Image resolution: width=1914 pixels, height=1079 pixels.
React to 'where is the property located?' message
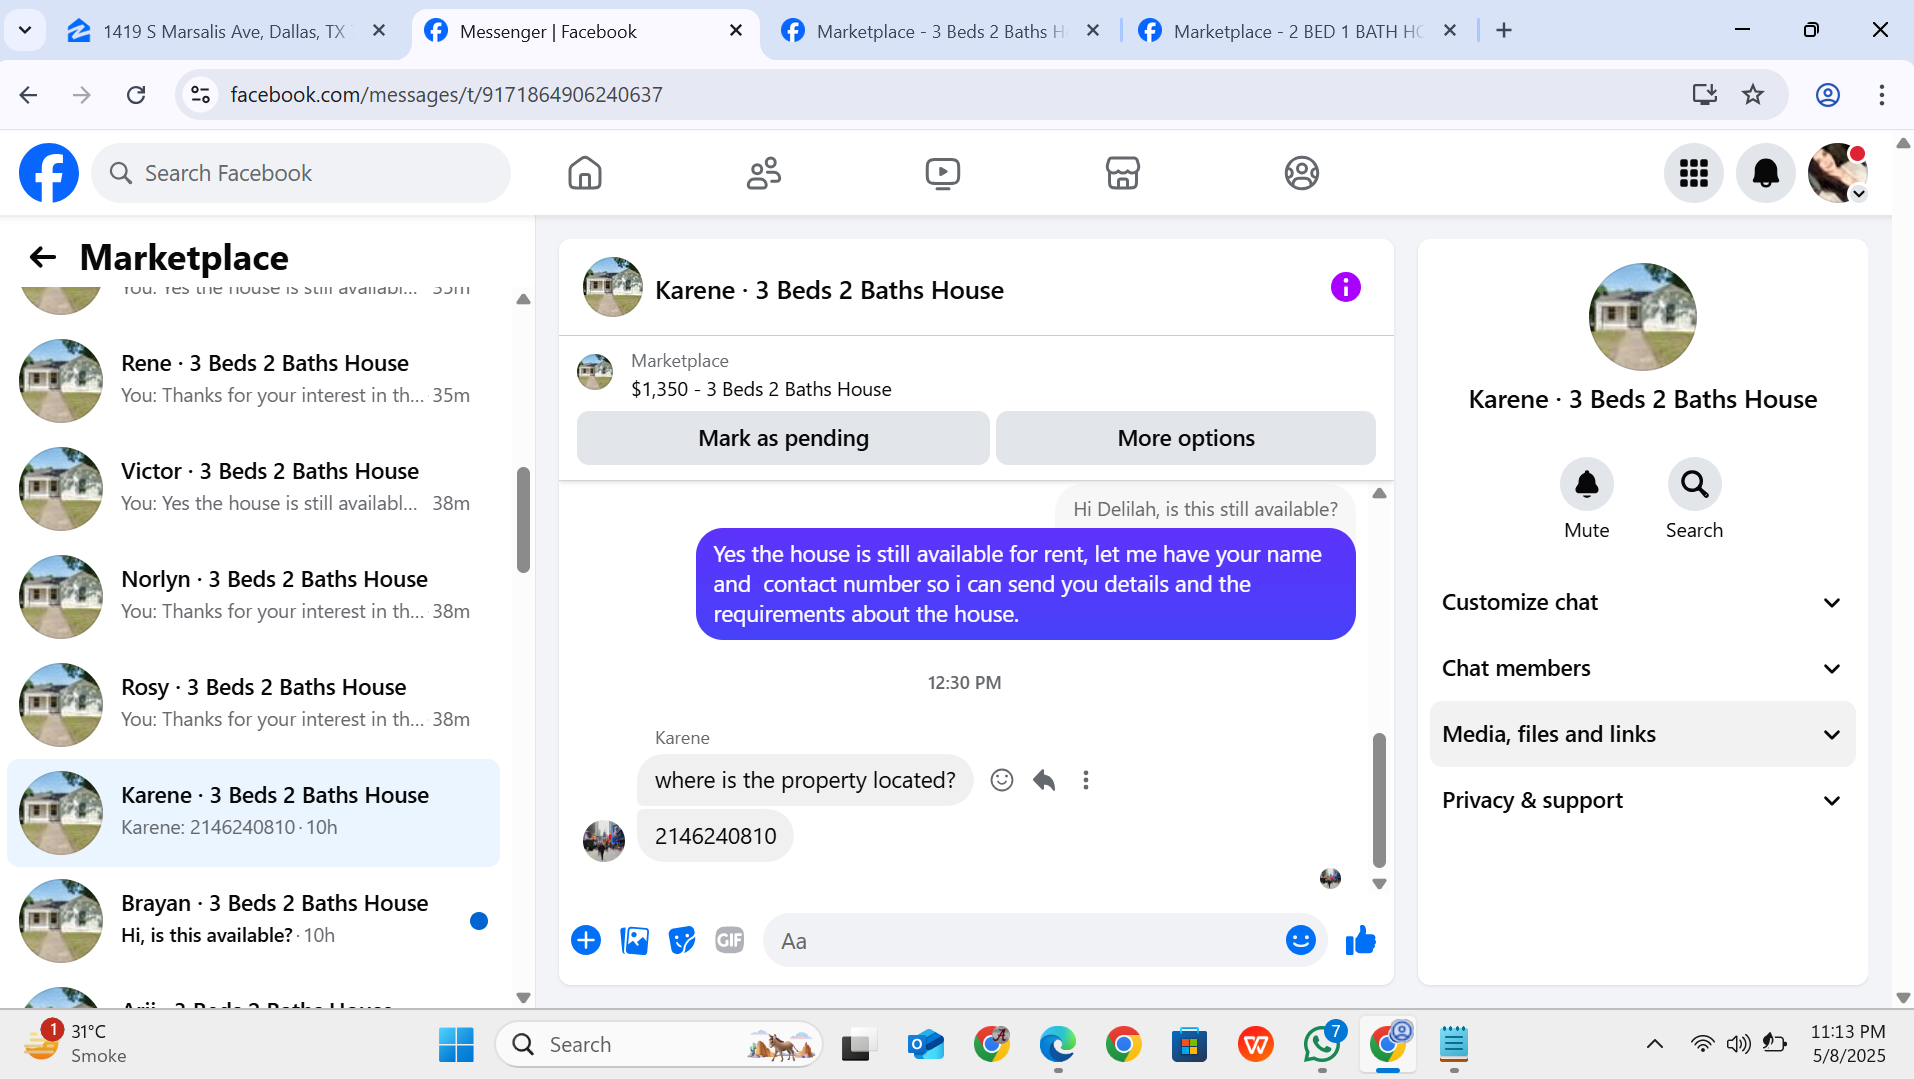(x=1002, y=780)
